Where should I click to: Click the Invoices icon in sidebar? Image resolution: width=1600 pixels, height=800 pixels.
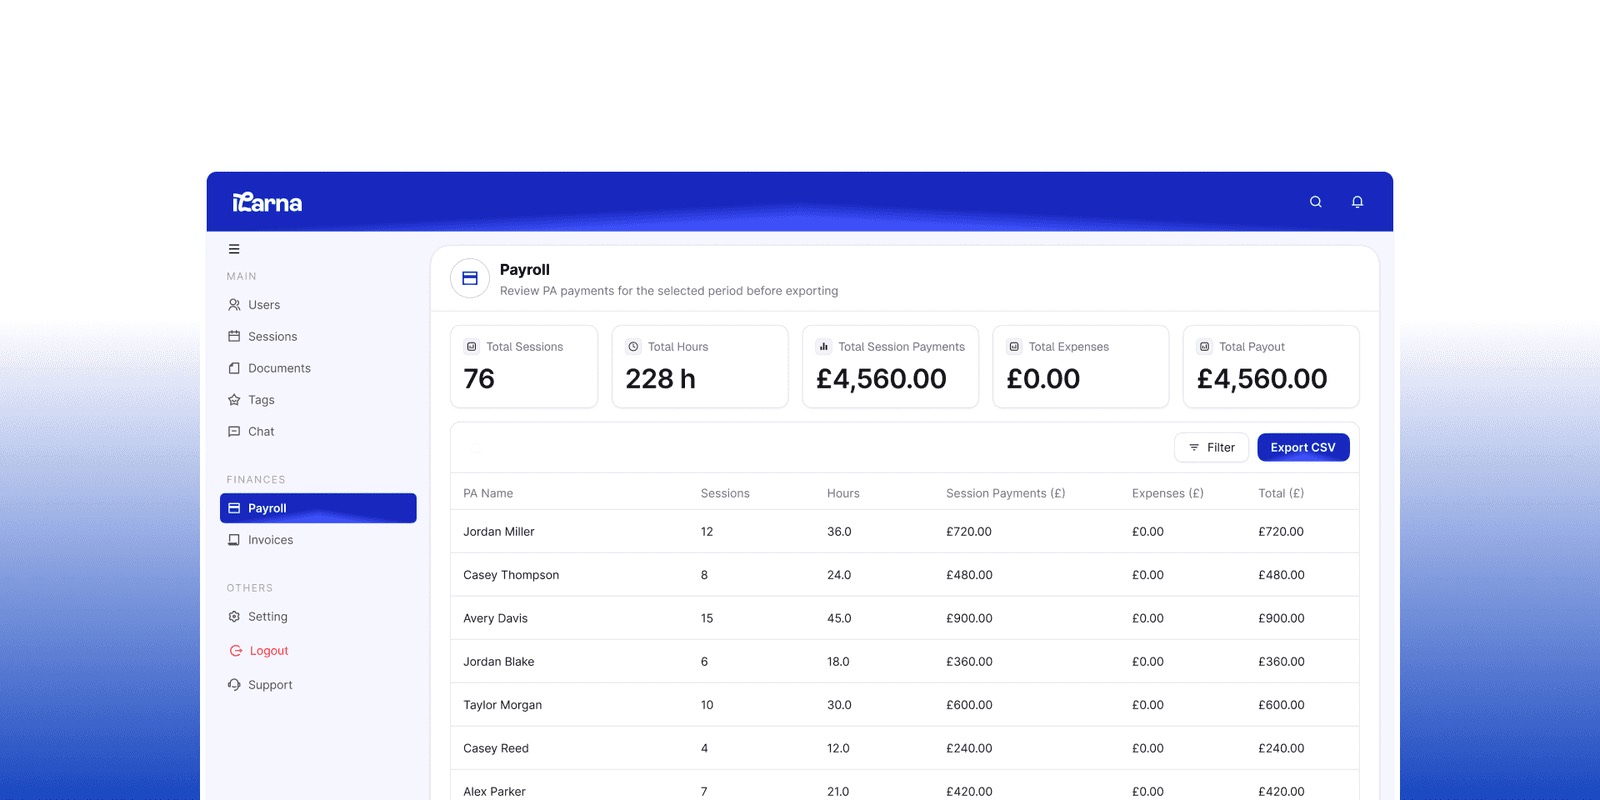point(234,540)
